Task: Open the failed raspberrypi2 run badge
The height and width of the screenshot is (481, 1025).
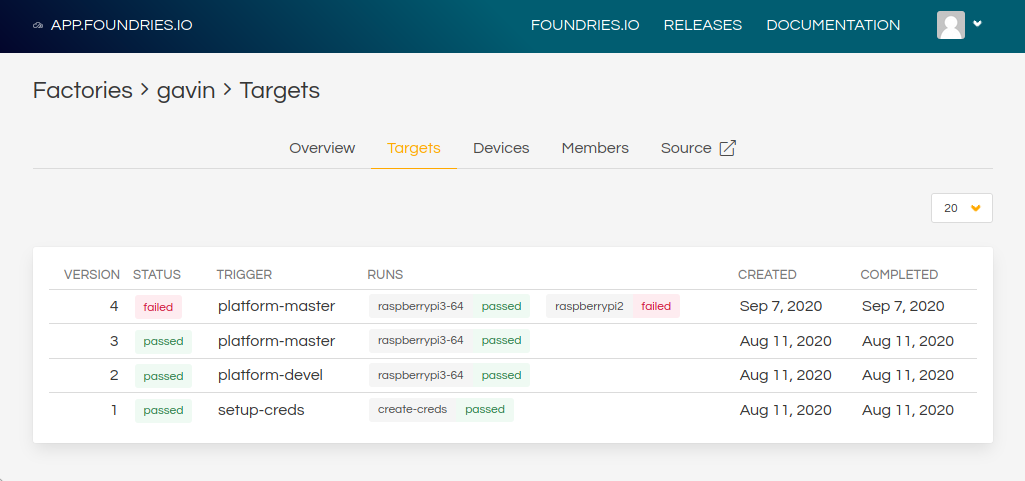Action: 613,306
